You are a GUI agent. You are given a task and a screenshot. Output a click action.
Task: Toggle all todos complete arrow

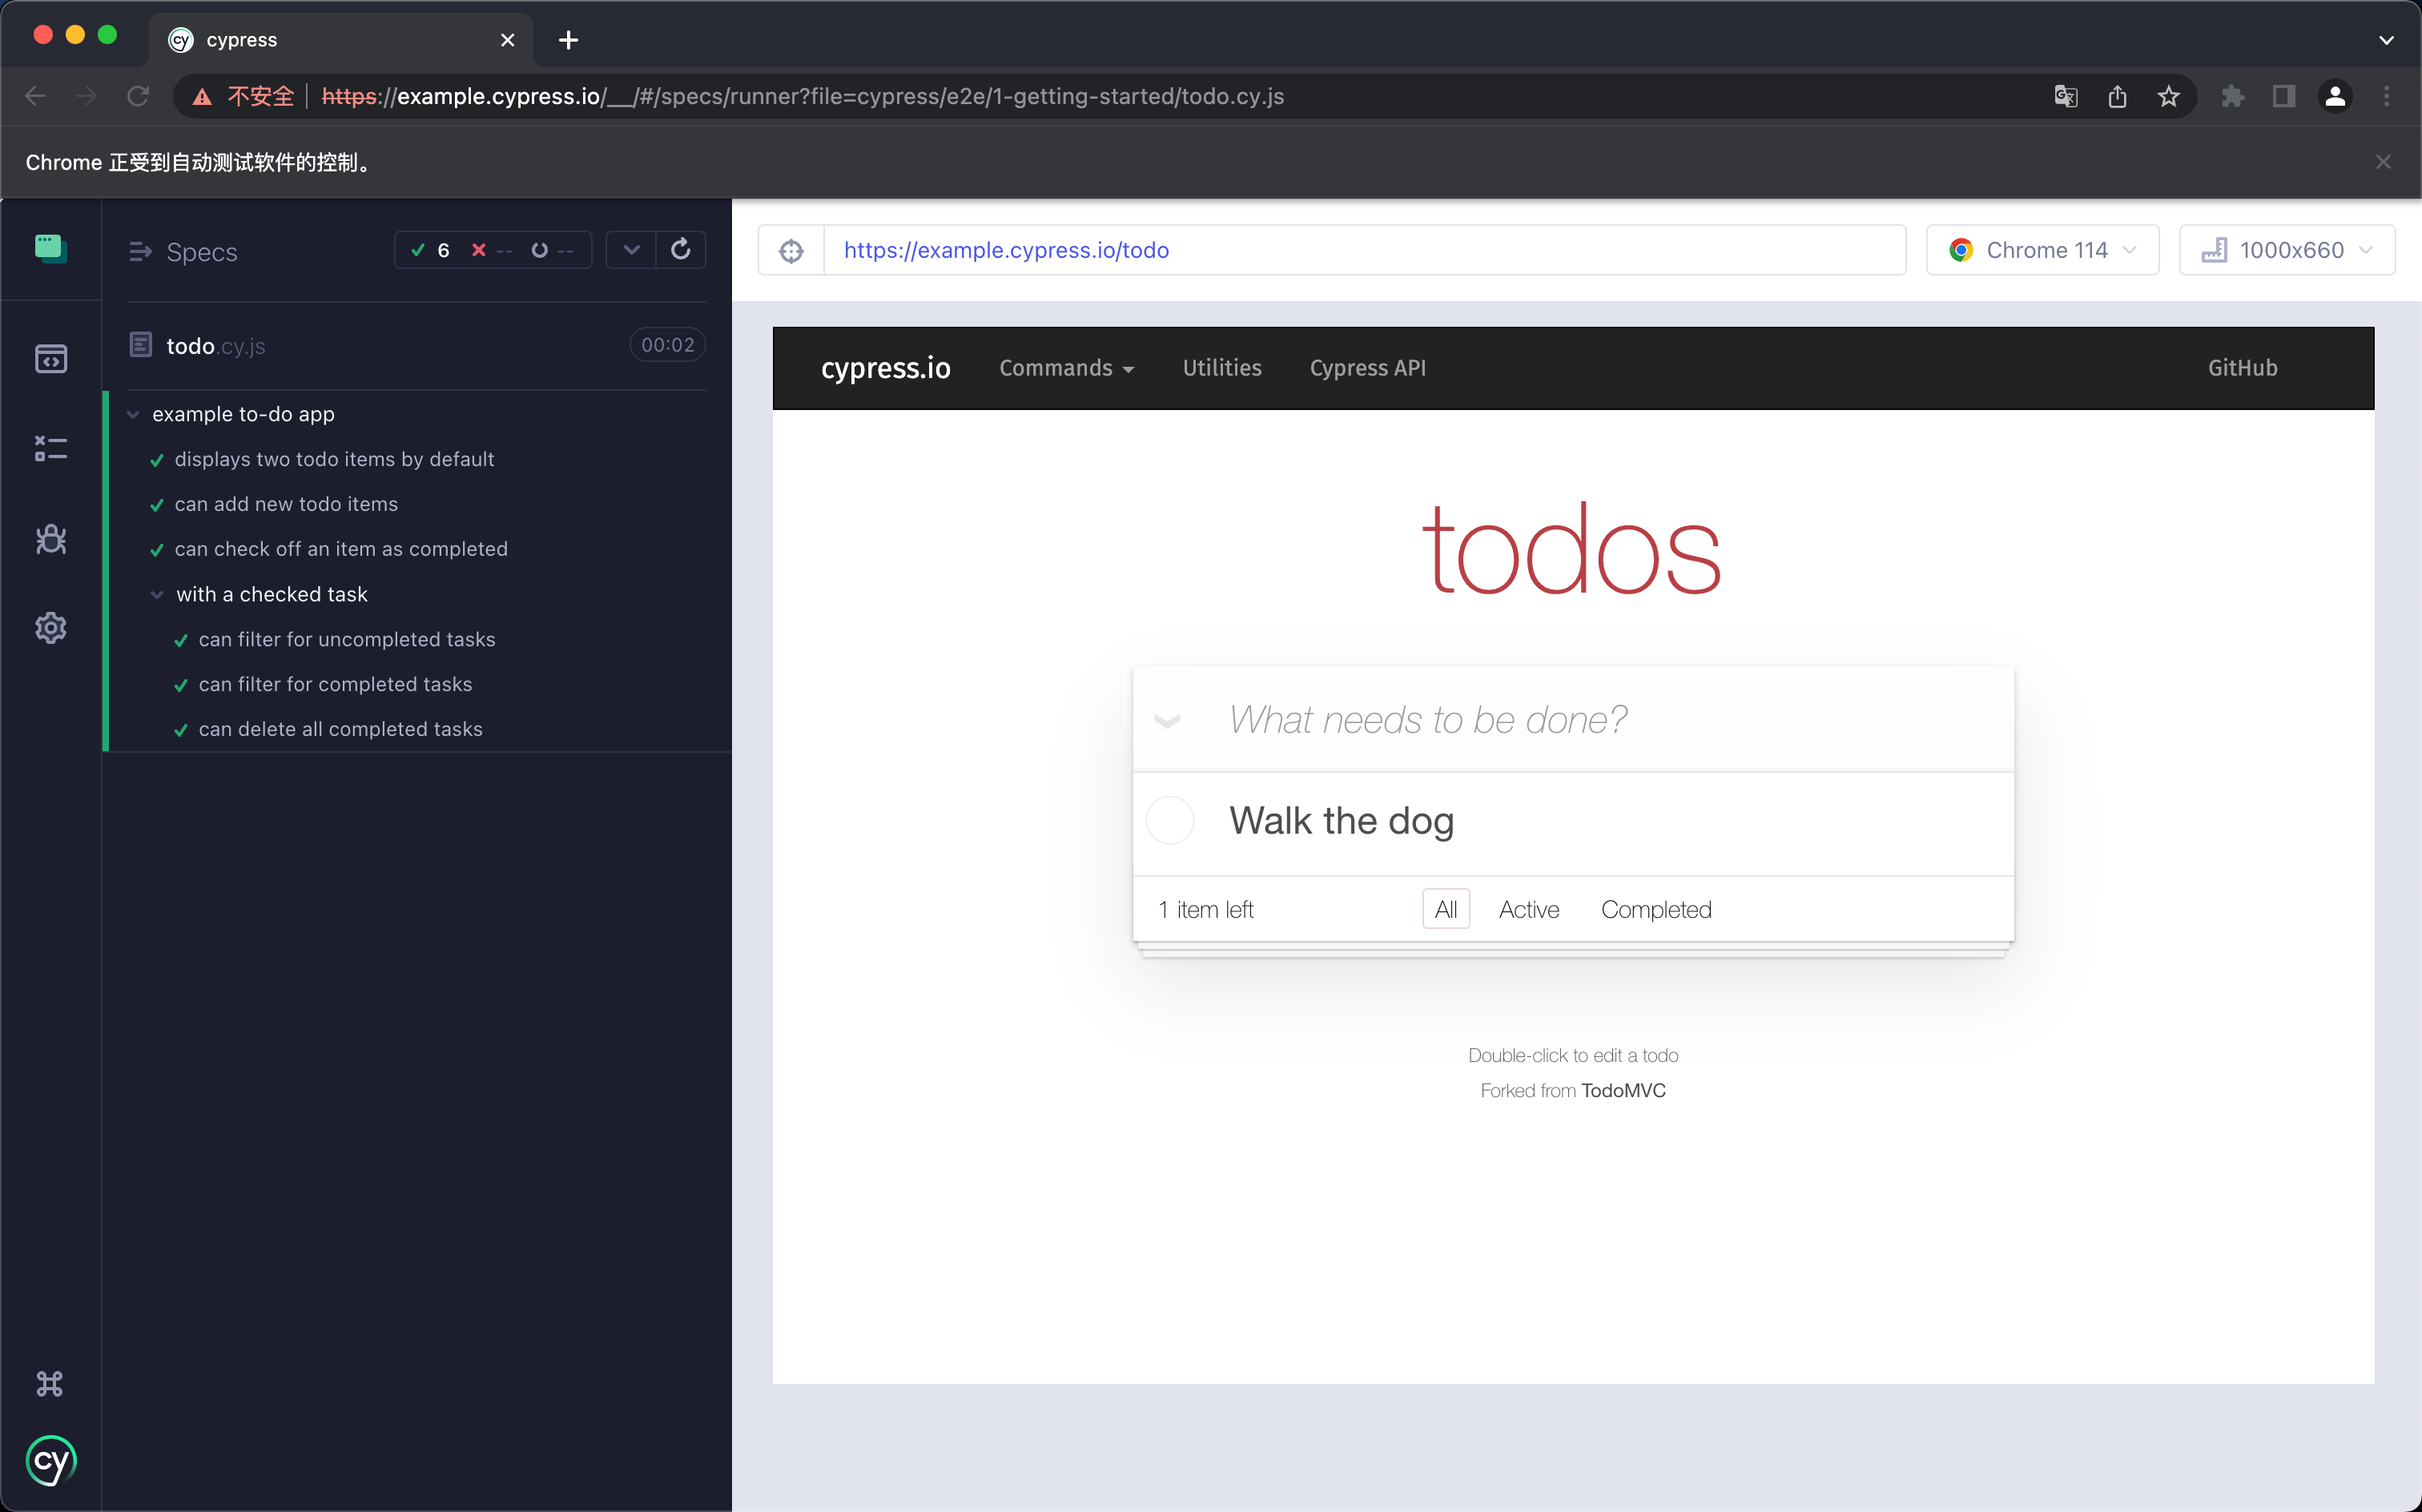1167,721
